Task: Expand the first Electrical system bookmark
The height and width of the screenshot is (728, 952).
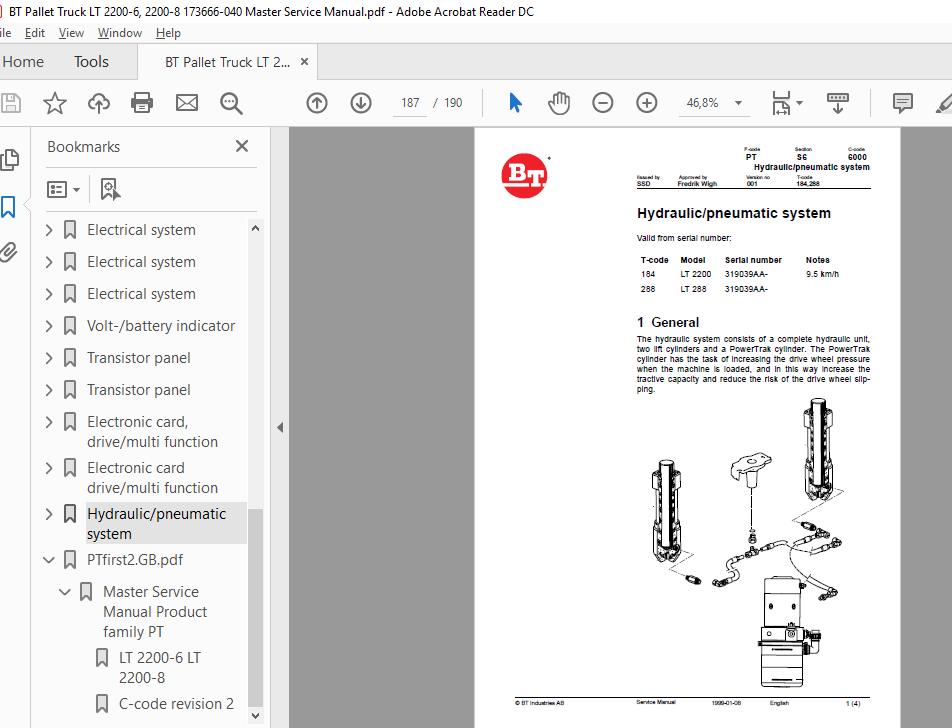Action: point(49,230)
